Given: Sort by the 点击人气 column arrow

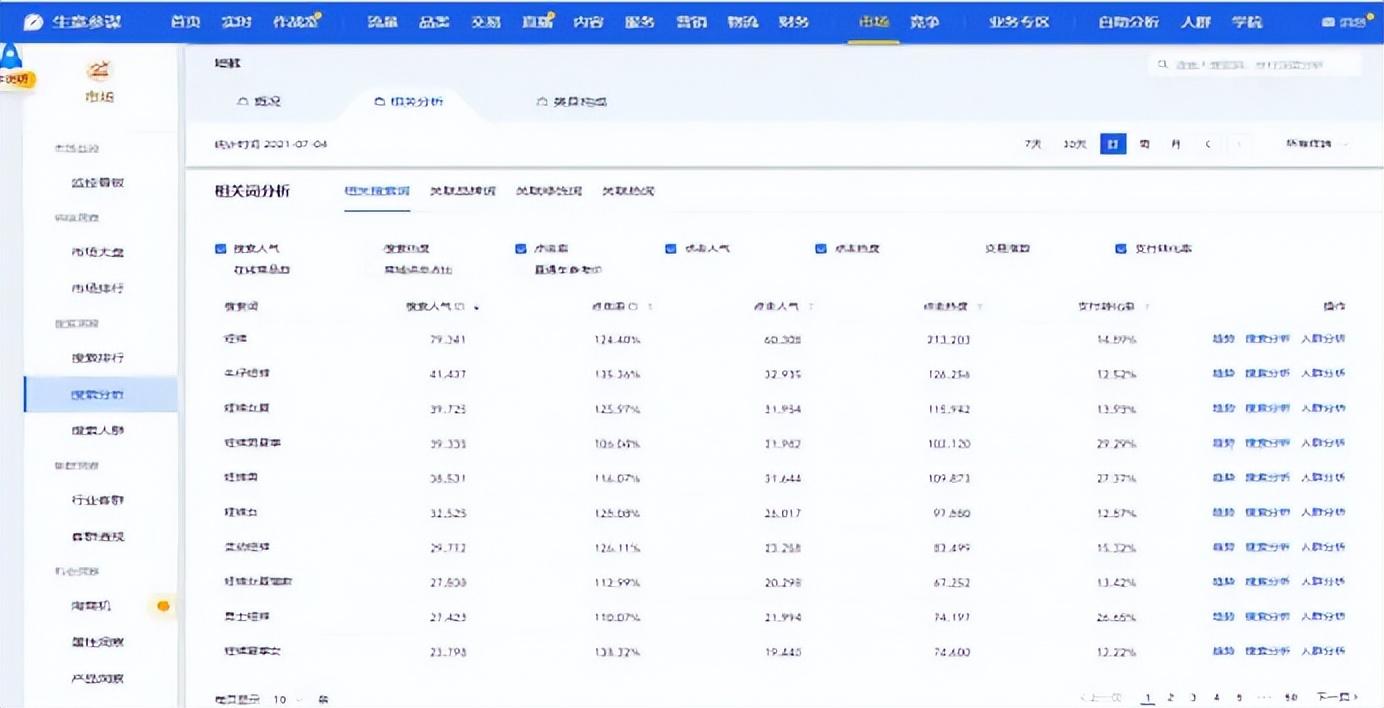Looking at the screenshot, I should point(810,307).
